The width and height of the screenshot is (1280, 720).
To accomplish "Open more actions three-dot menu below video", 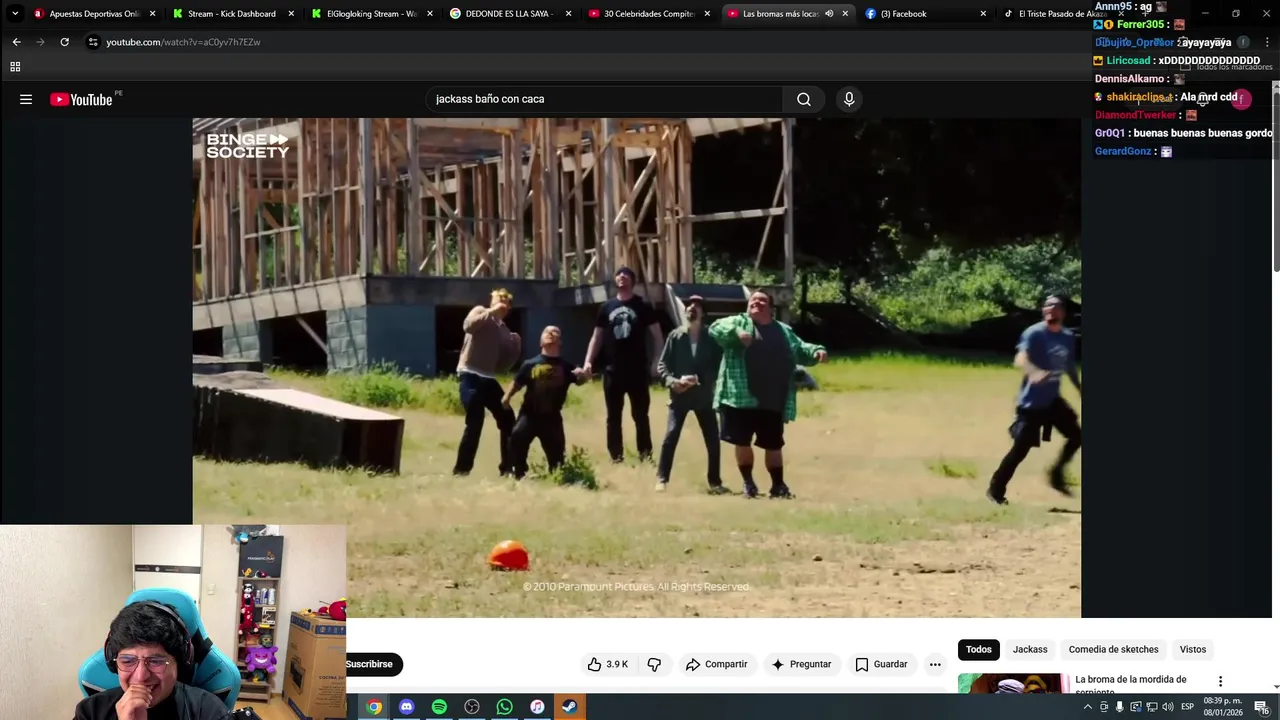I will (935, 664).
